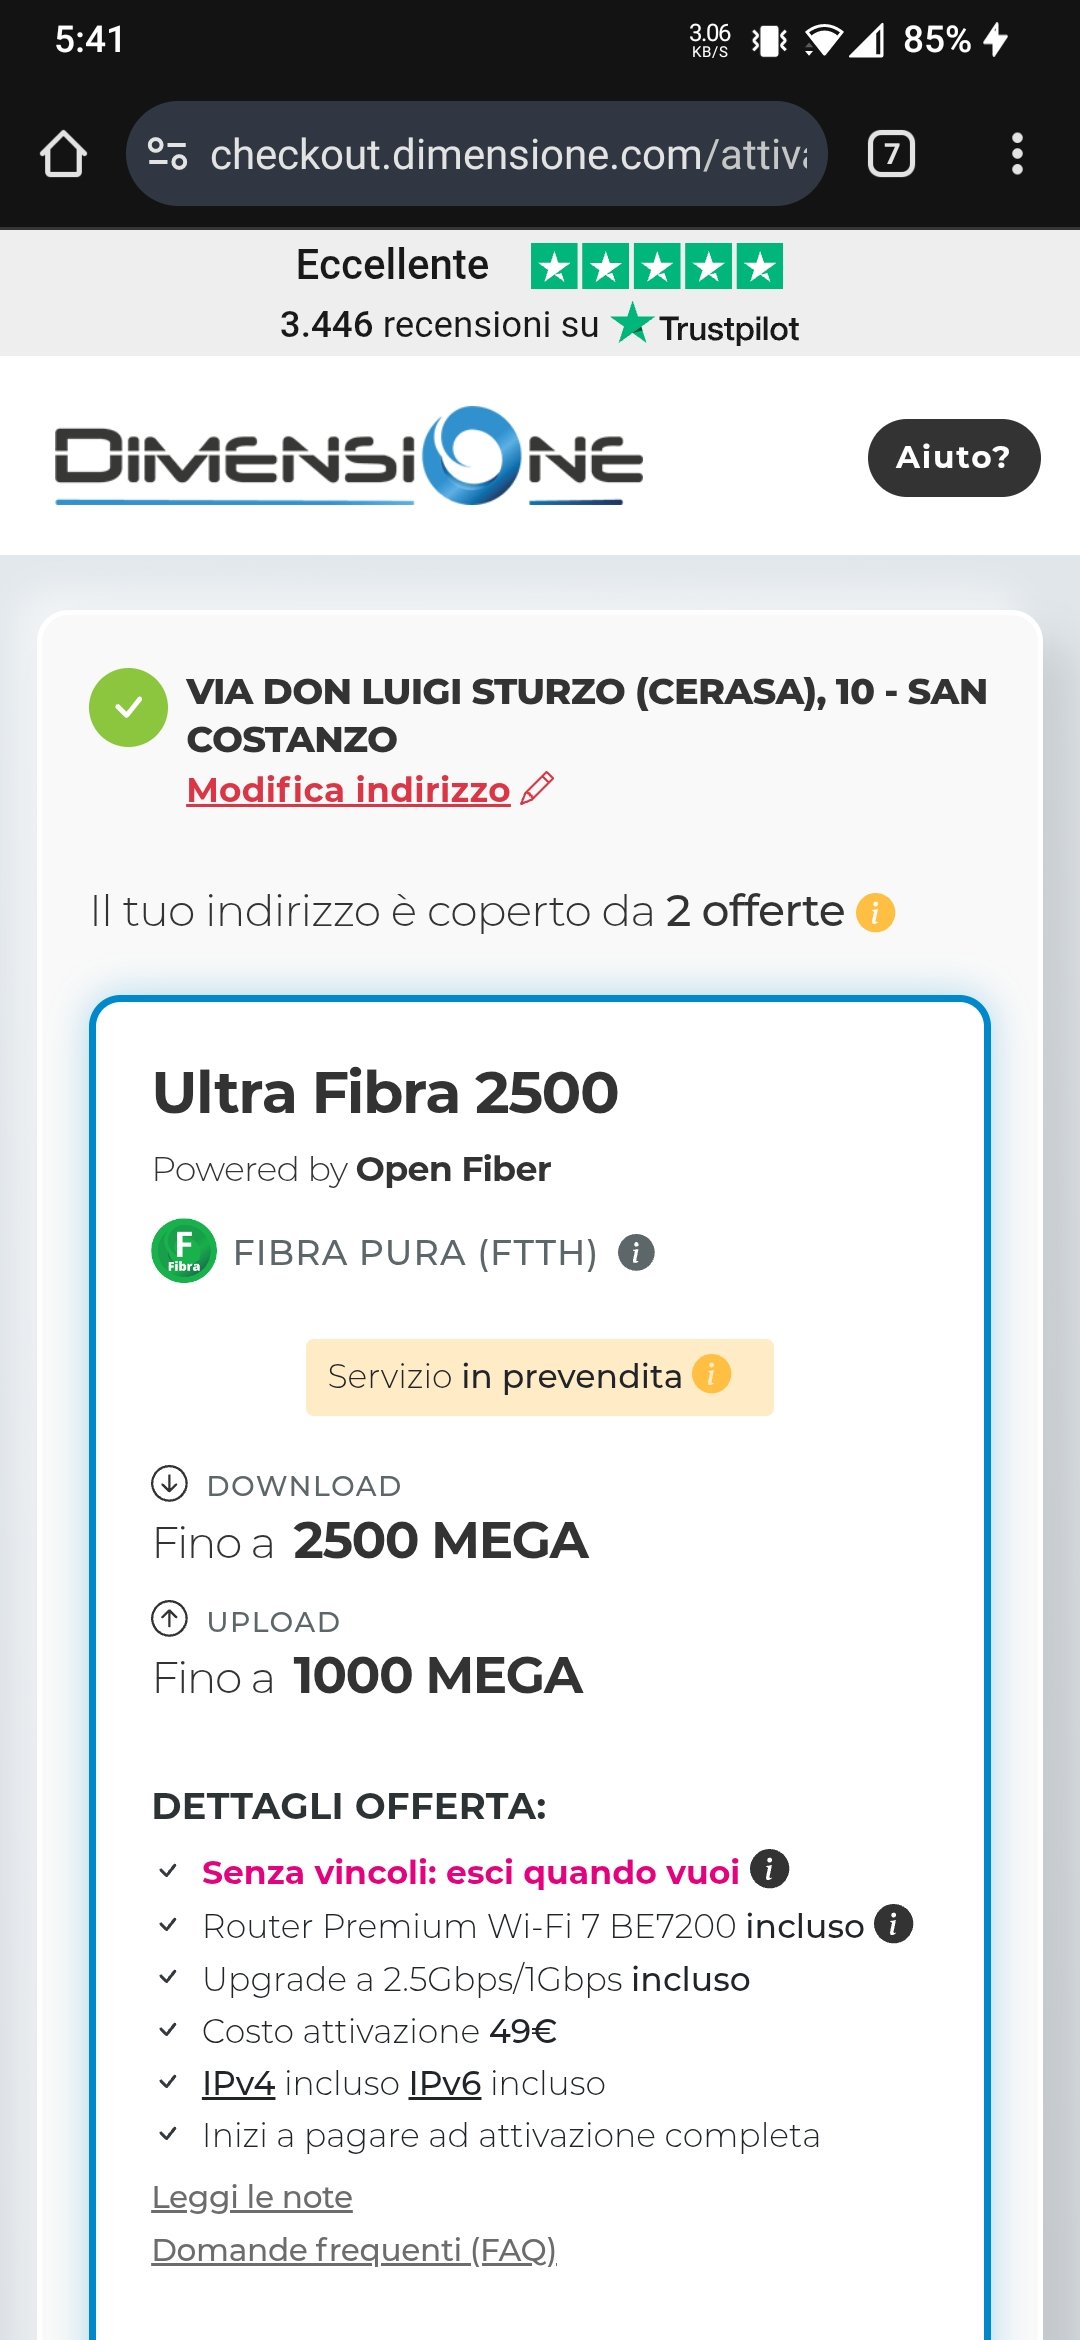The width and height of the screenshot is (1080, 2340).
Task: Follow the IPv4 link
Action: pyautogui.click(x=238, y=2083)
